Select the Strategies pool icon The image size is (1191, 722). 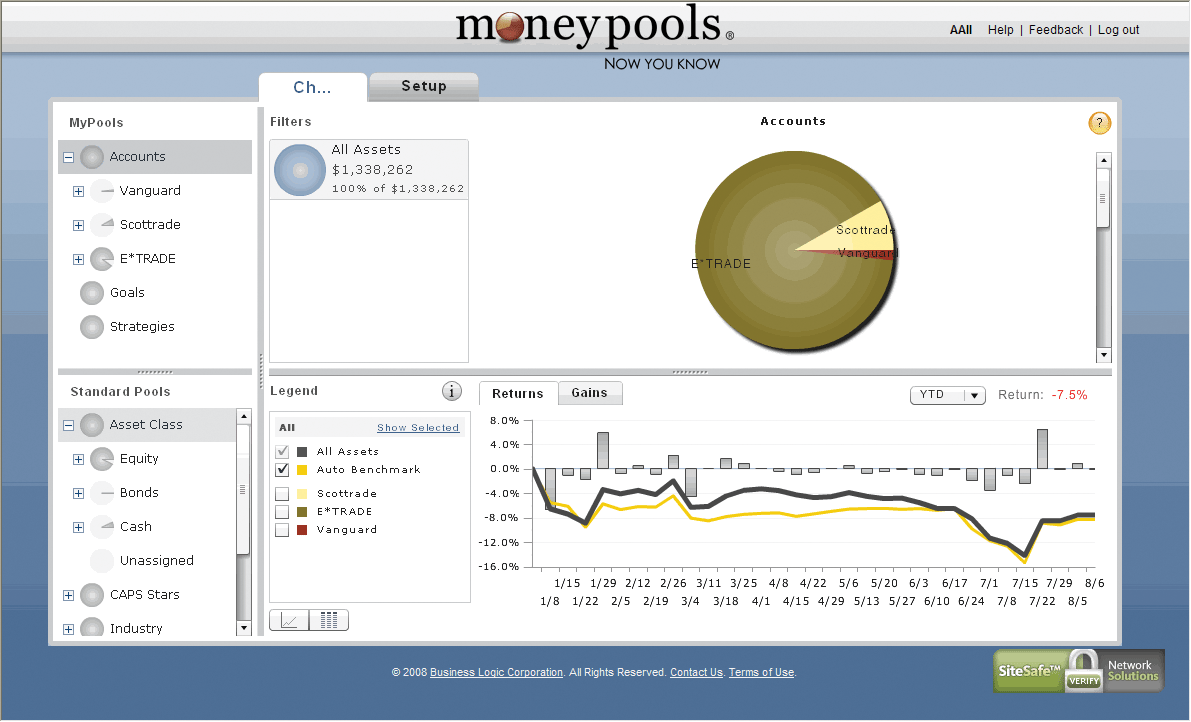pyautogui.click(x=92, y=327)
